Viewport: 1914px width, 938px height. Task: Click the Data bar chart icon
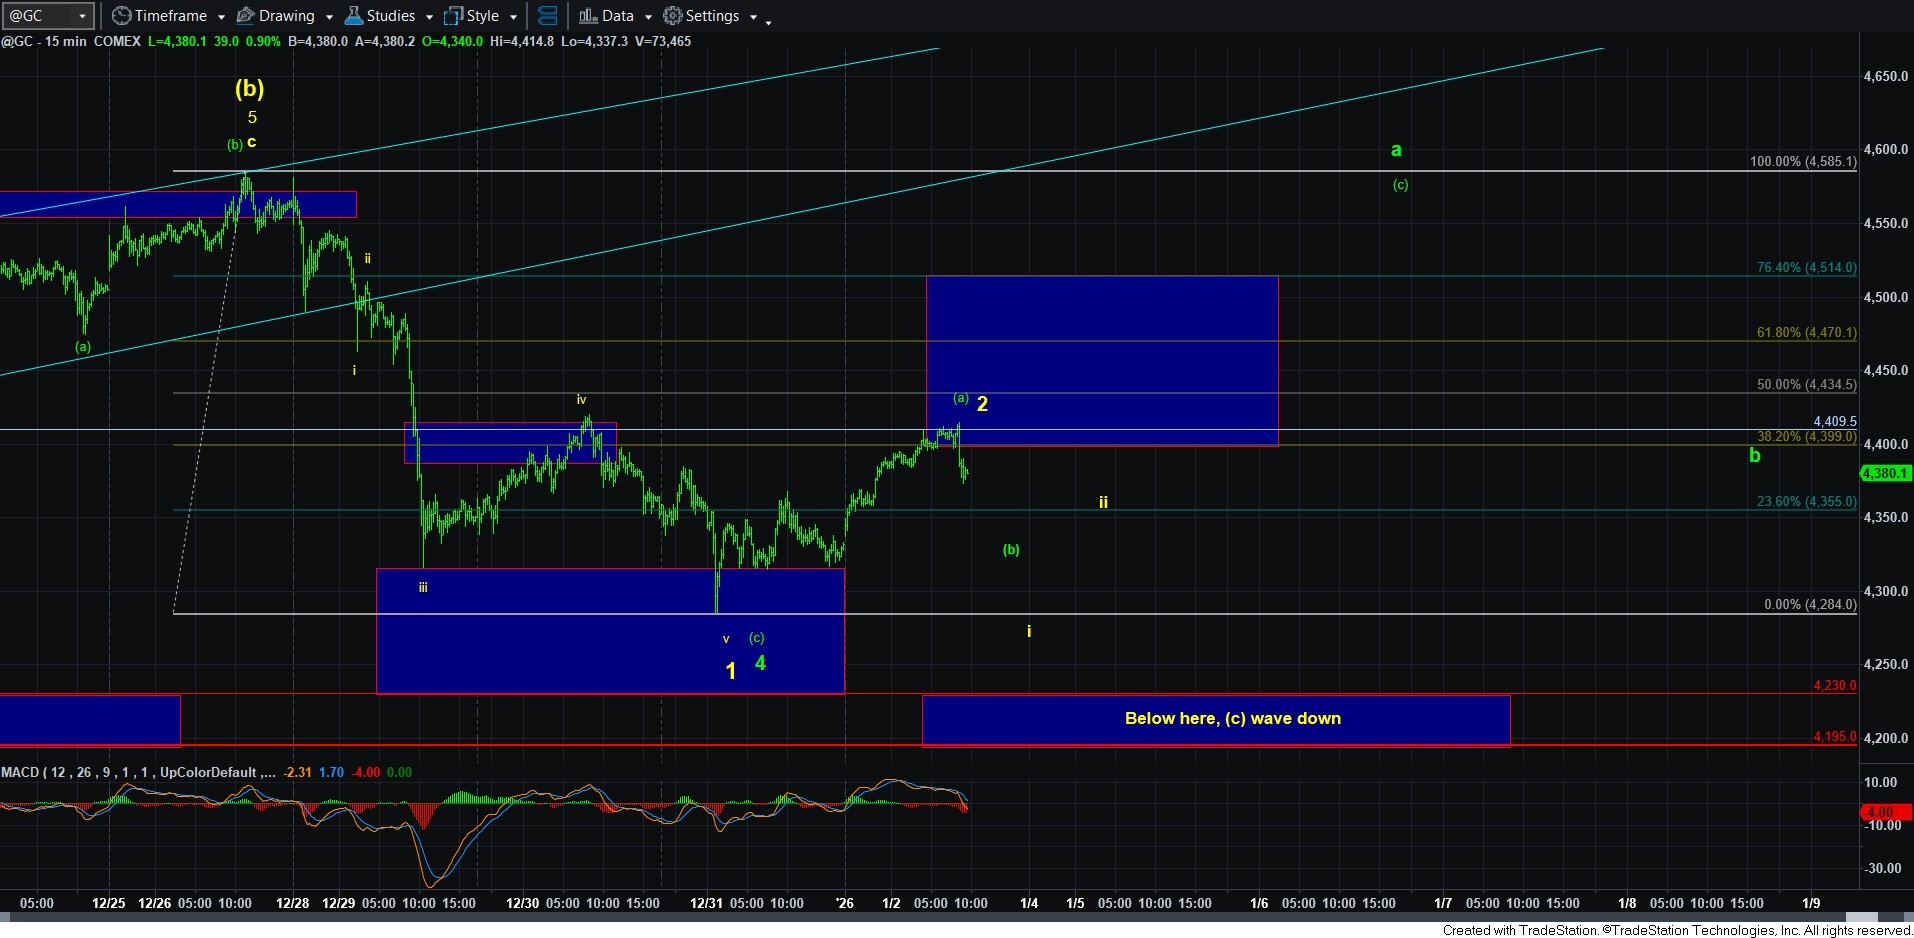(x=588, y=16)
